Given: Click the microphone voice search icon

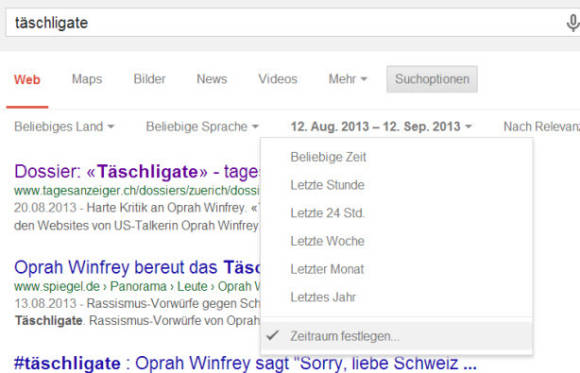Looking at the screenshot, I should click(573, 23).
